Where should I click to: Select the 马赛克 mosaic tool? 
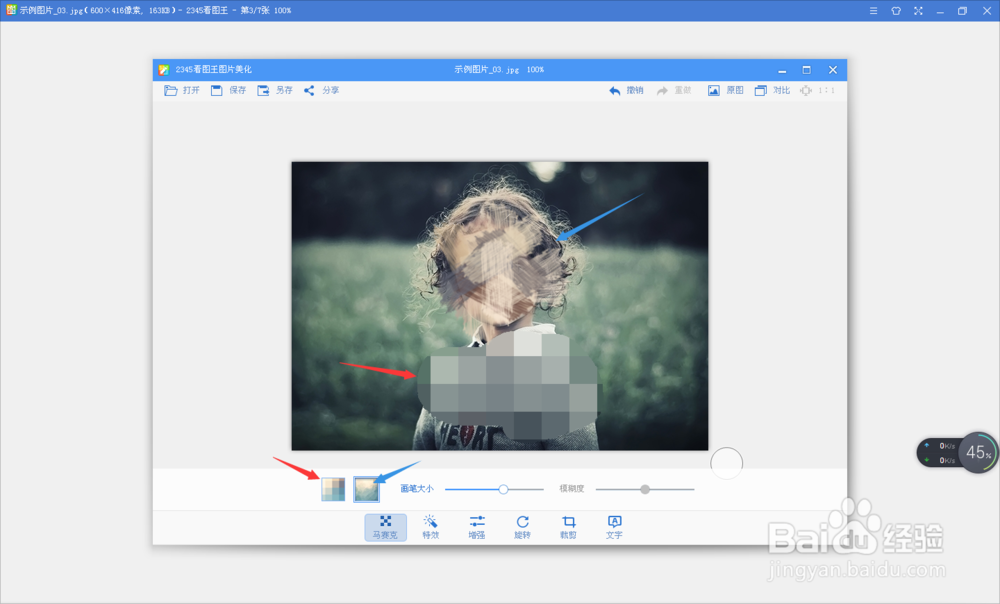(385, 527)
